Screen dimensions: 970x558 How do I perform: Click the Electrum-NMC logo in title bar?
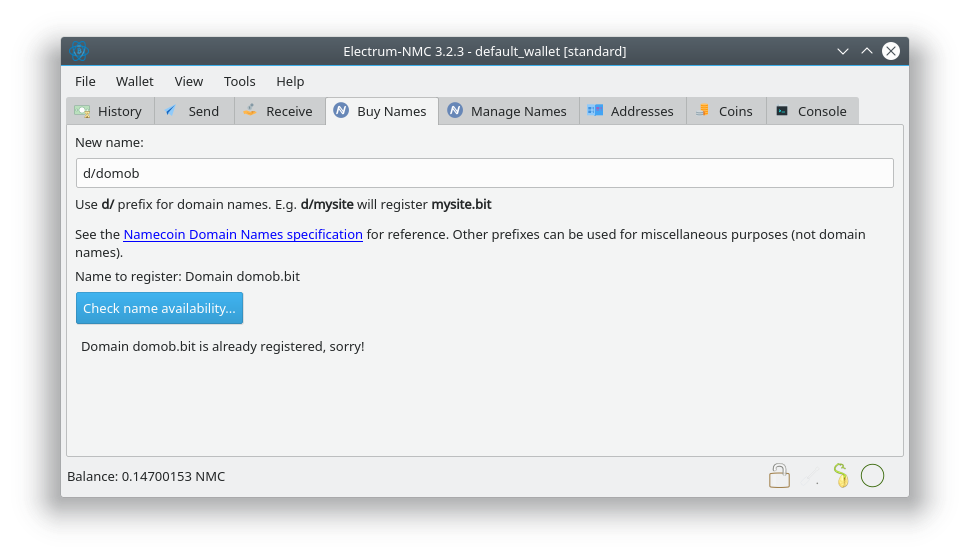click(x=80, y=51)
